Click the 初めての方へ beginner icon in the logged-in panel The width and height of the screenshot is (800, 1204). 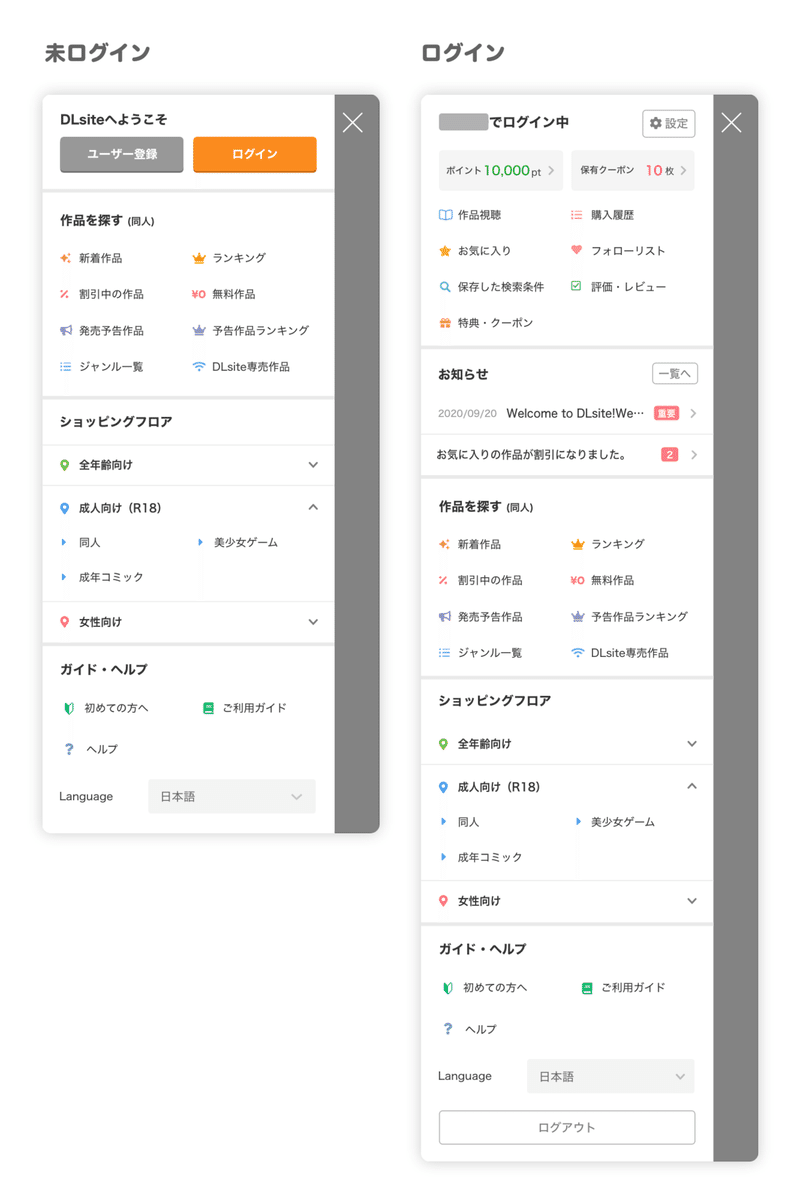pos(448,988)
